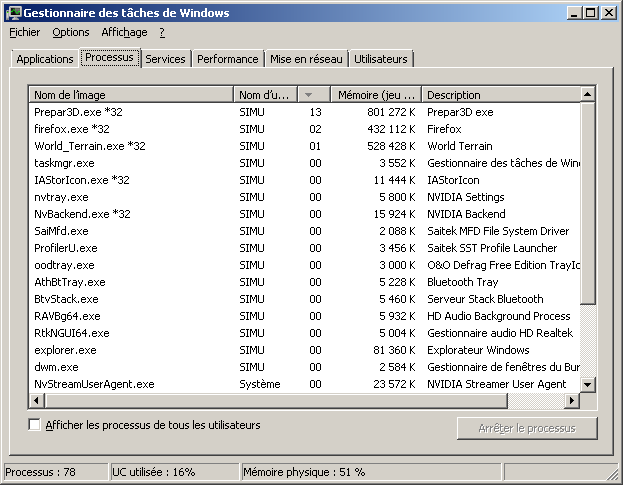
Task: Select the dwm.exe process
Action: pos(305,367)
